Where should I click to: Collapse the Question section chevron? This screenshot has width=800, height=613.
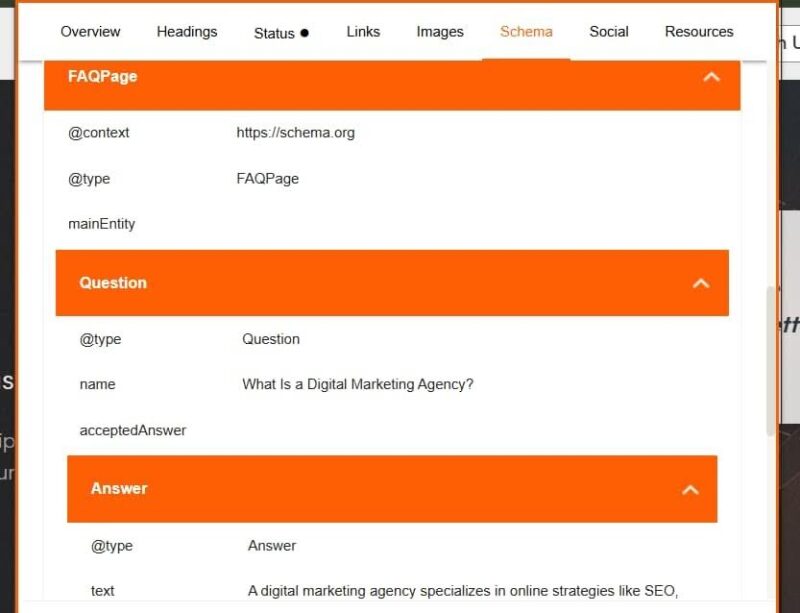(701, 283)
